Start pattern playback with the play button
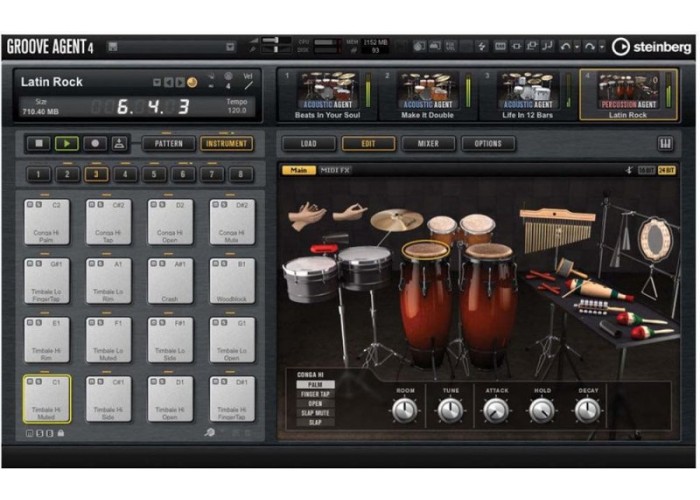Image resolution: width=700 pixels, height=500 pixels. (x=67, y=143)
